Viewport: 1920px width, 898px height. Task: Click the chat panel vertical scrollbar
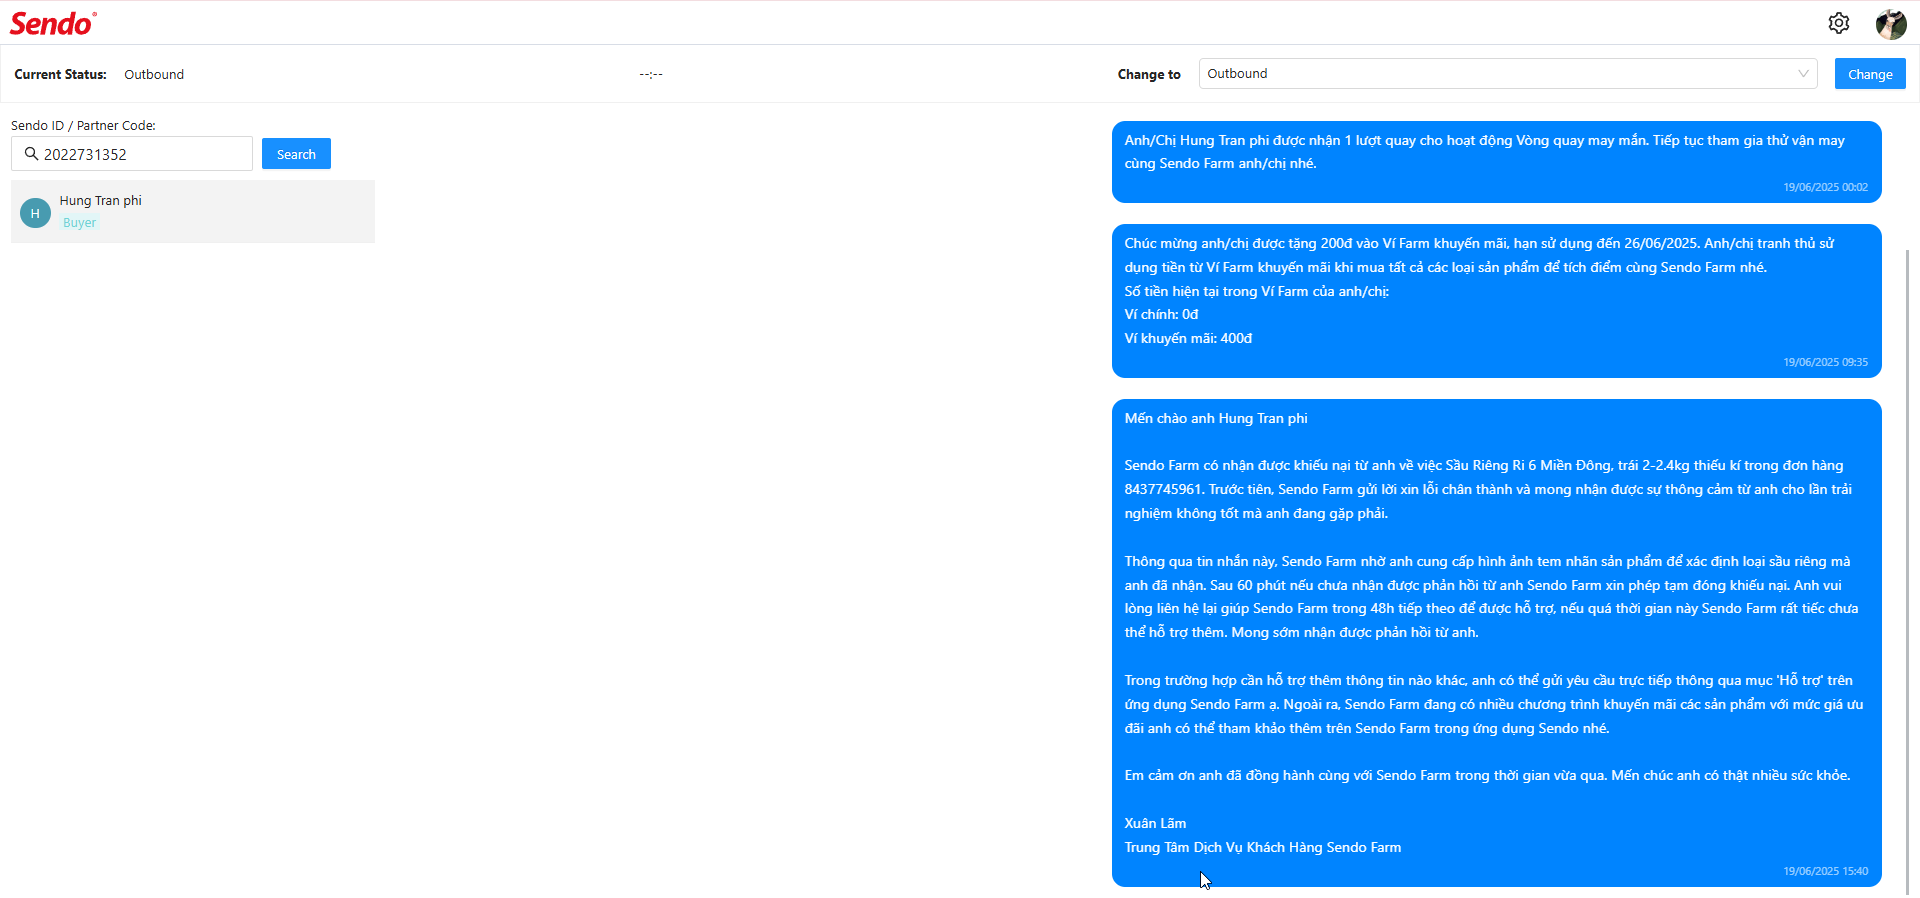tap(1907, 570)
